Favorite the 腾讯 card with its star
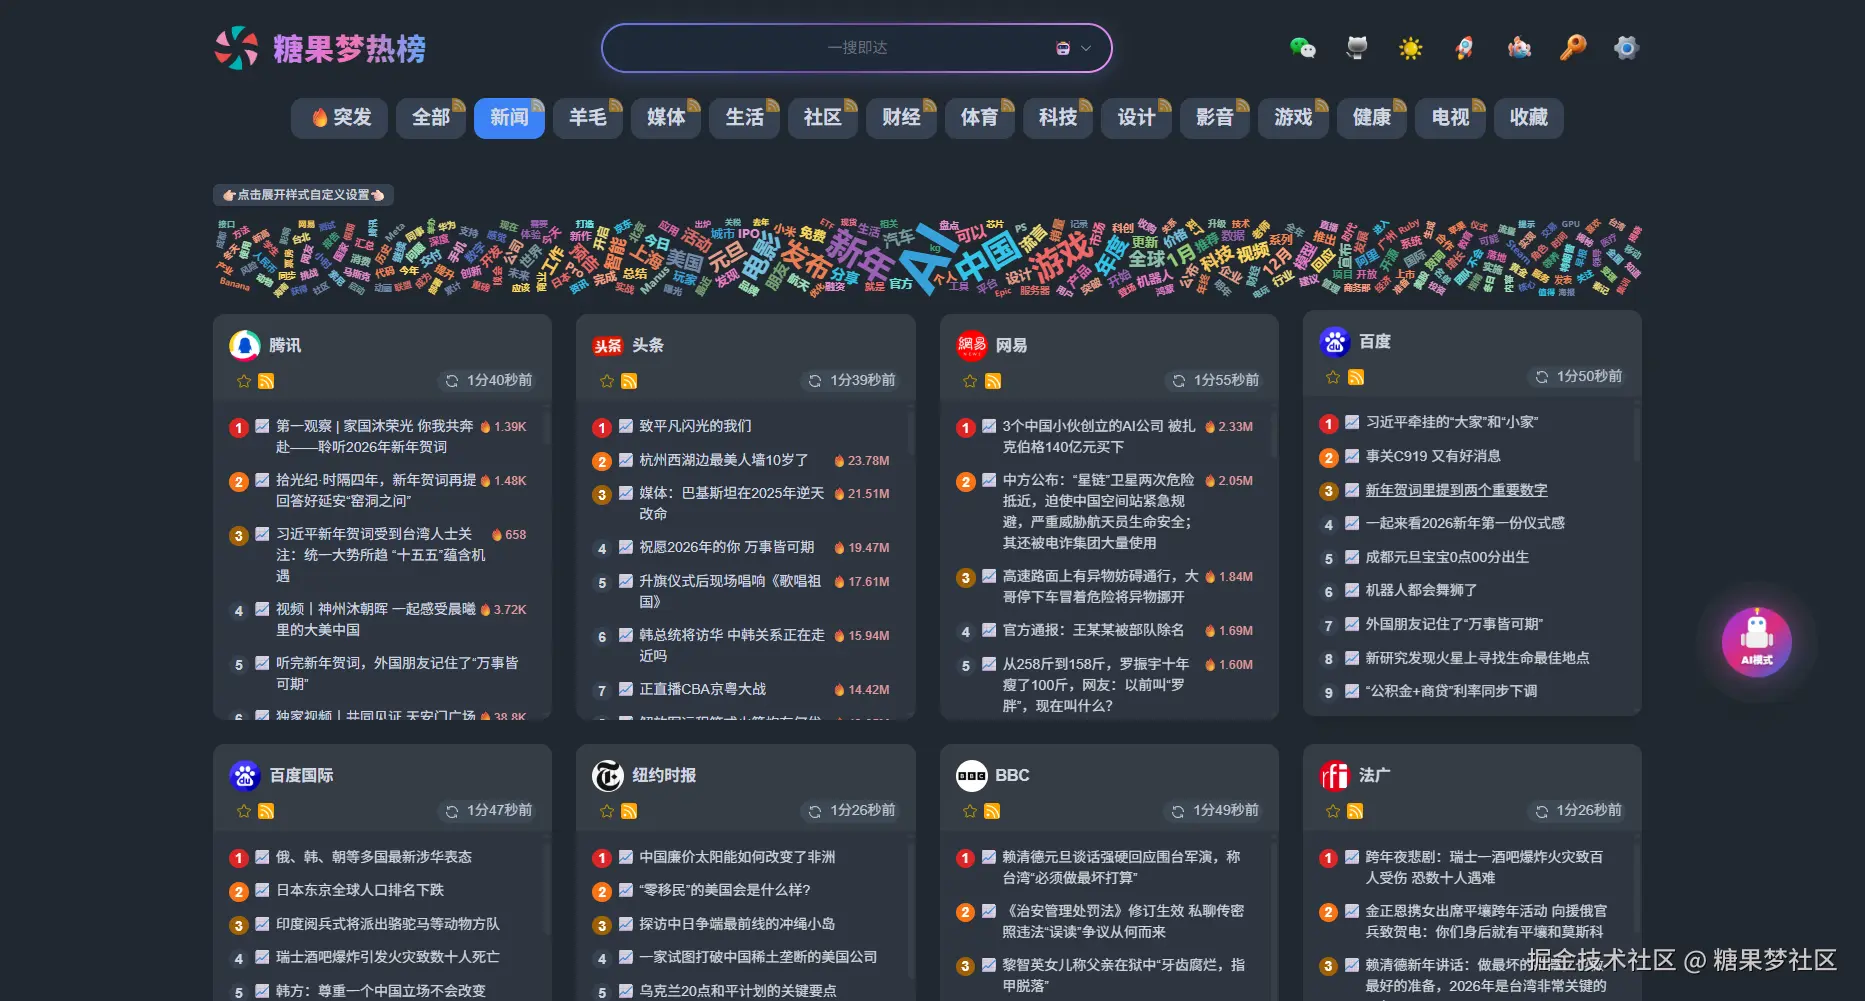This screenshot has height=1001, width=1865. [x=244, y=381]
